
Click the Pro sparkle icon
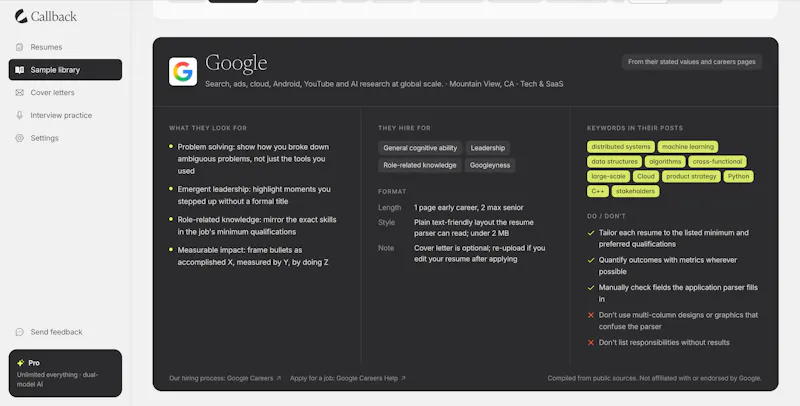coord(20,363)
